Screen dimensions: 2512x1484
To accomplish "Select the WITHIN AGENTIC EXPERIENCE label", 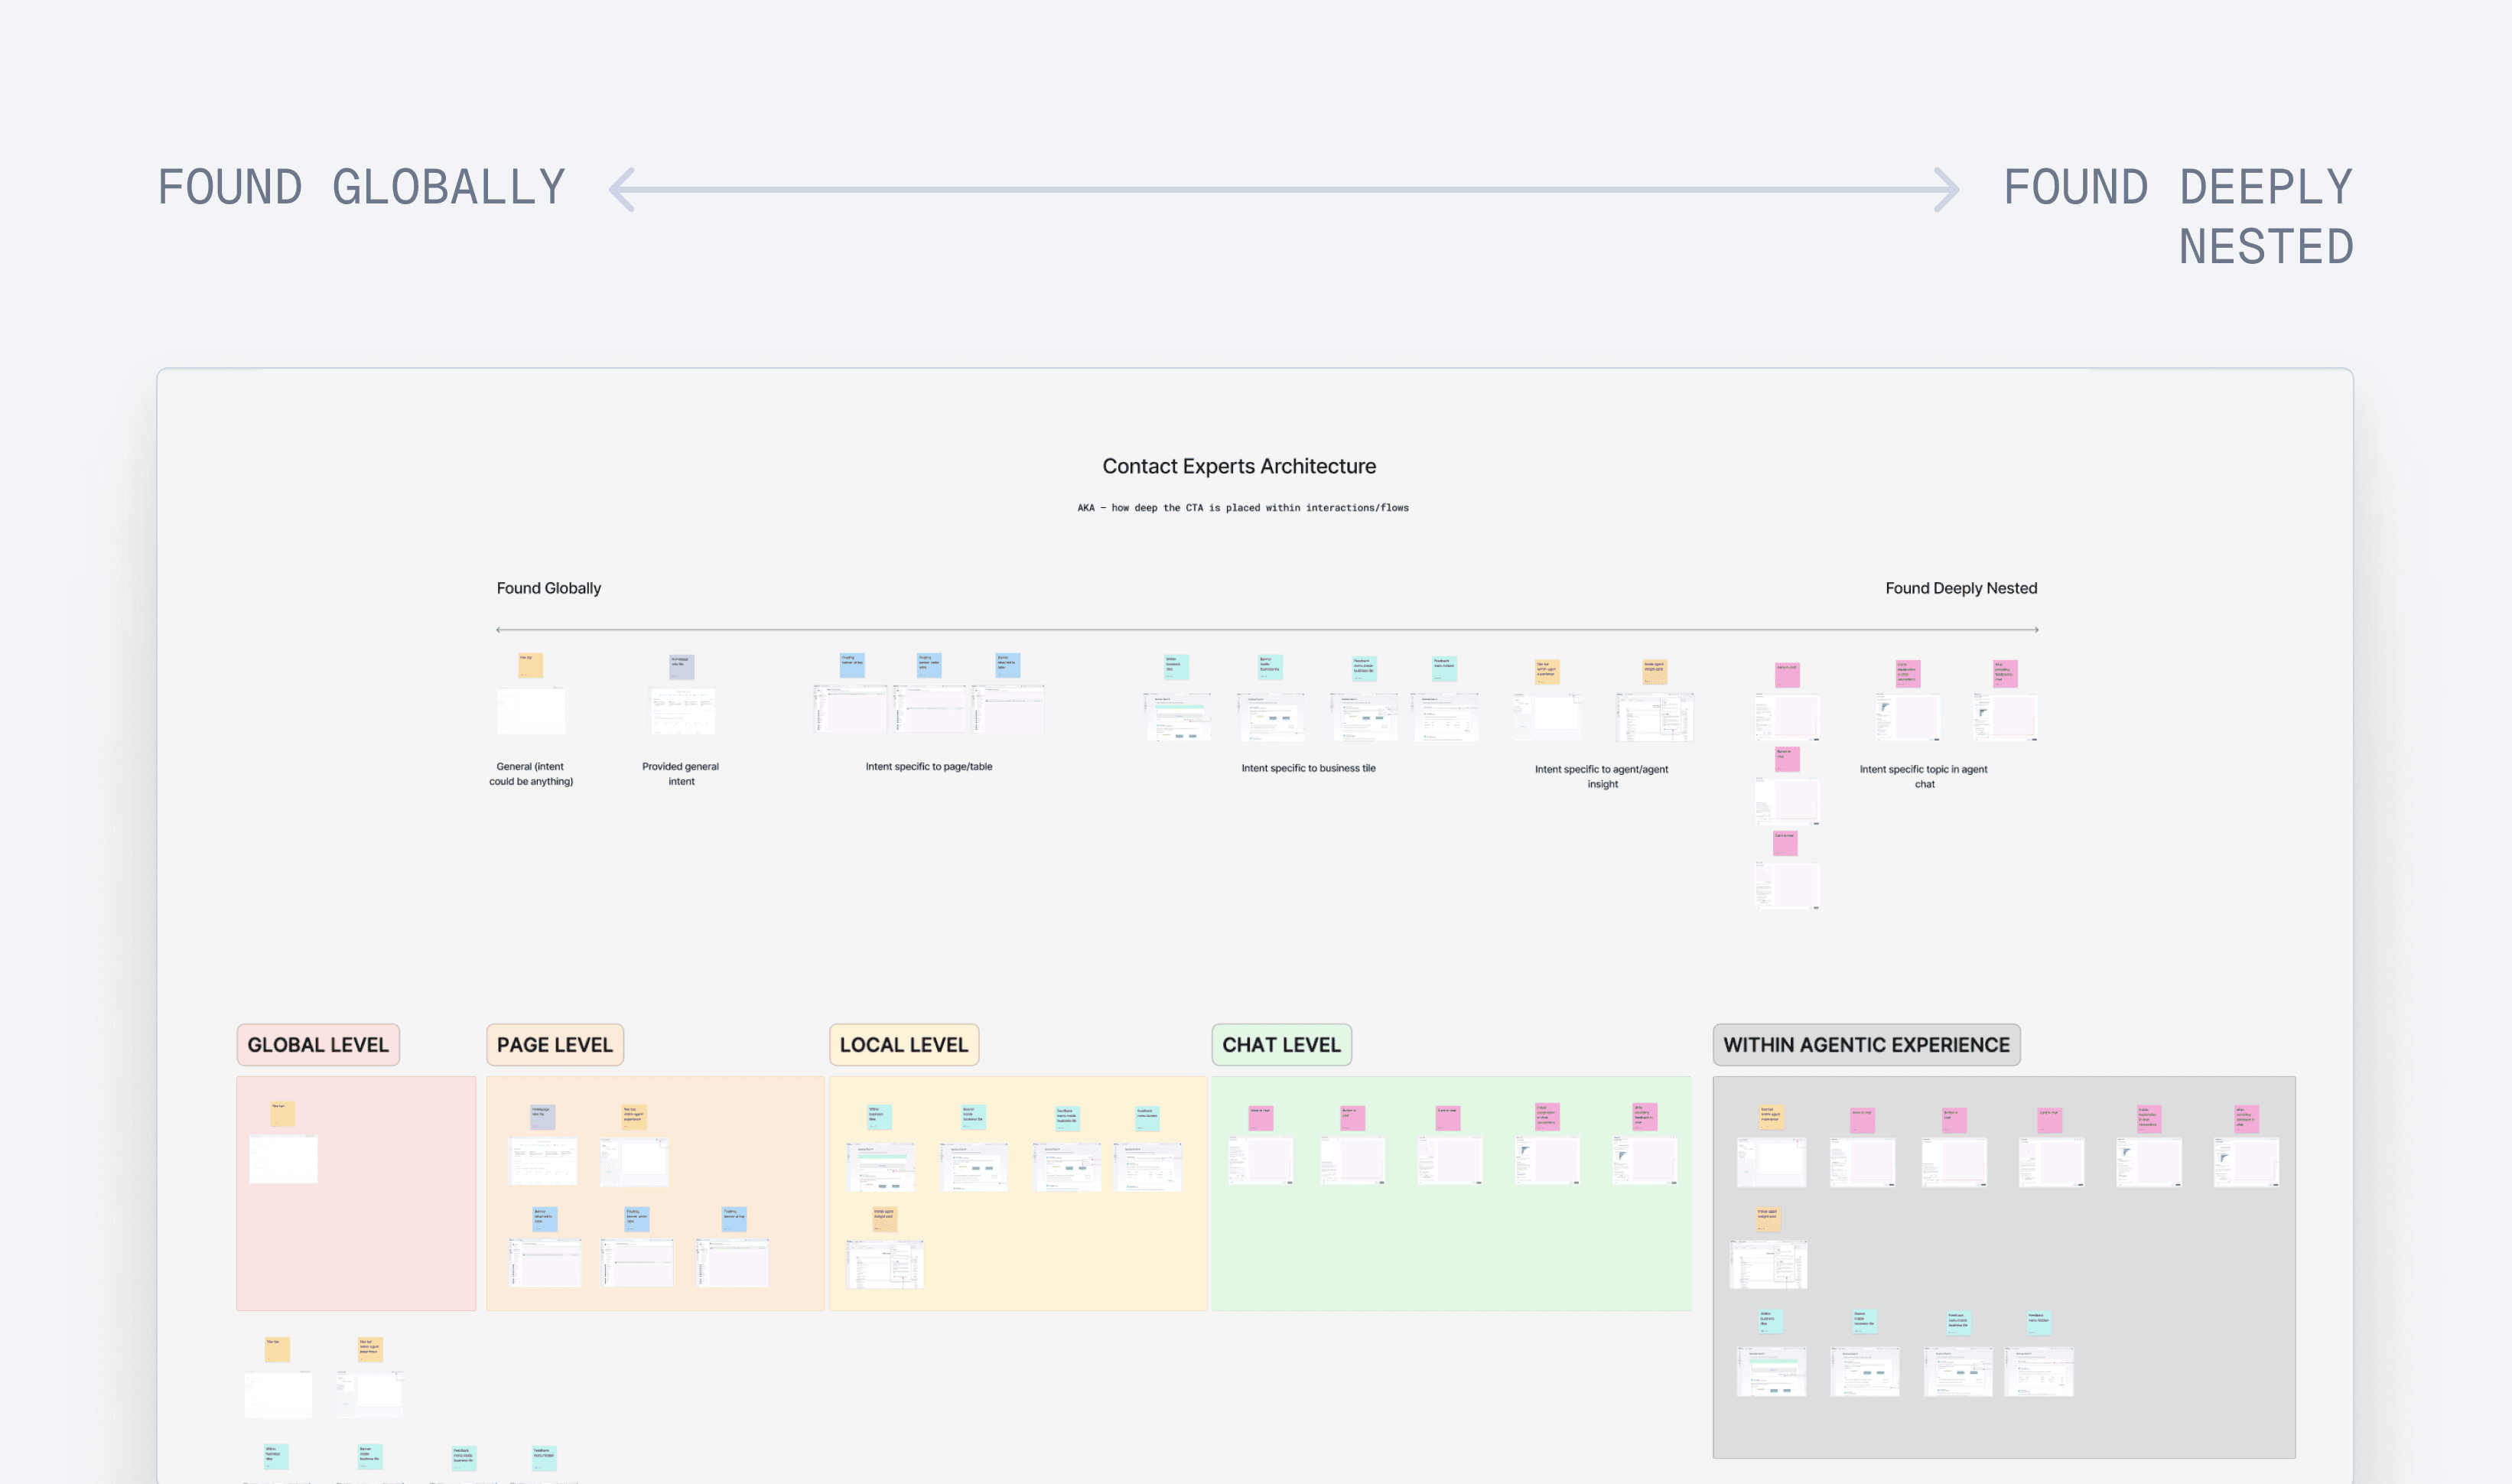I will coord(1866,1045).
